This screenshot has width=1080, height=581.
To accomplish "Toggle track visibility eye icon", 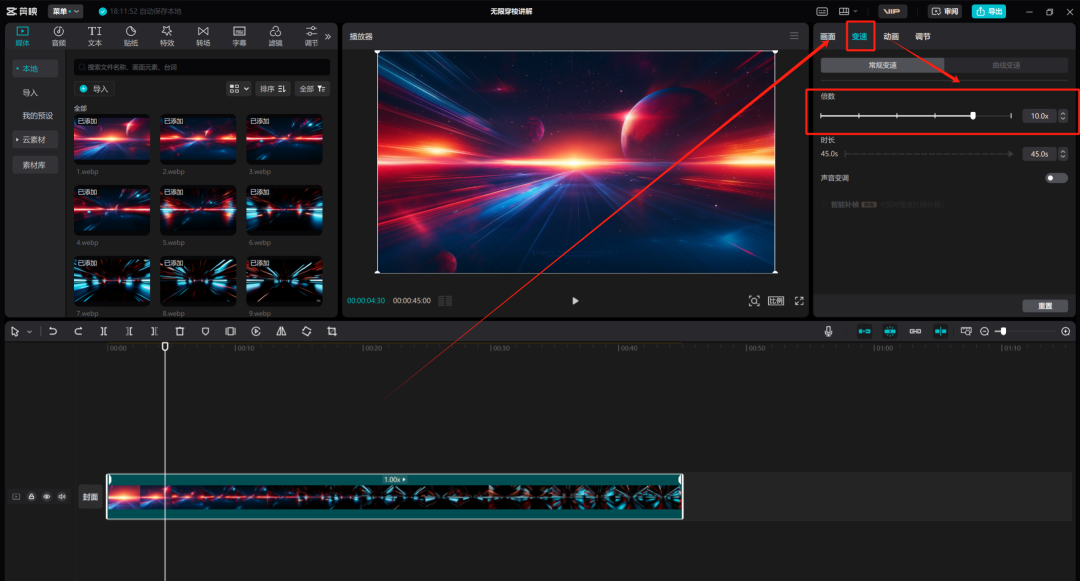I will point(46,496).
